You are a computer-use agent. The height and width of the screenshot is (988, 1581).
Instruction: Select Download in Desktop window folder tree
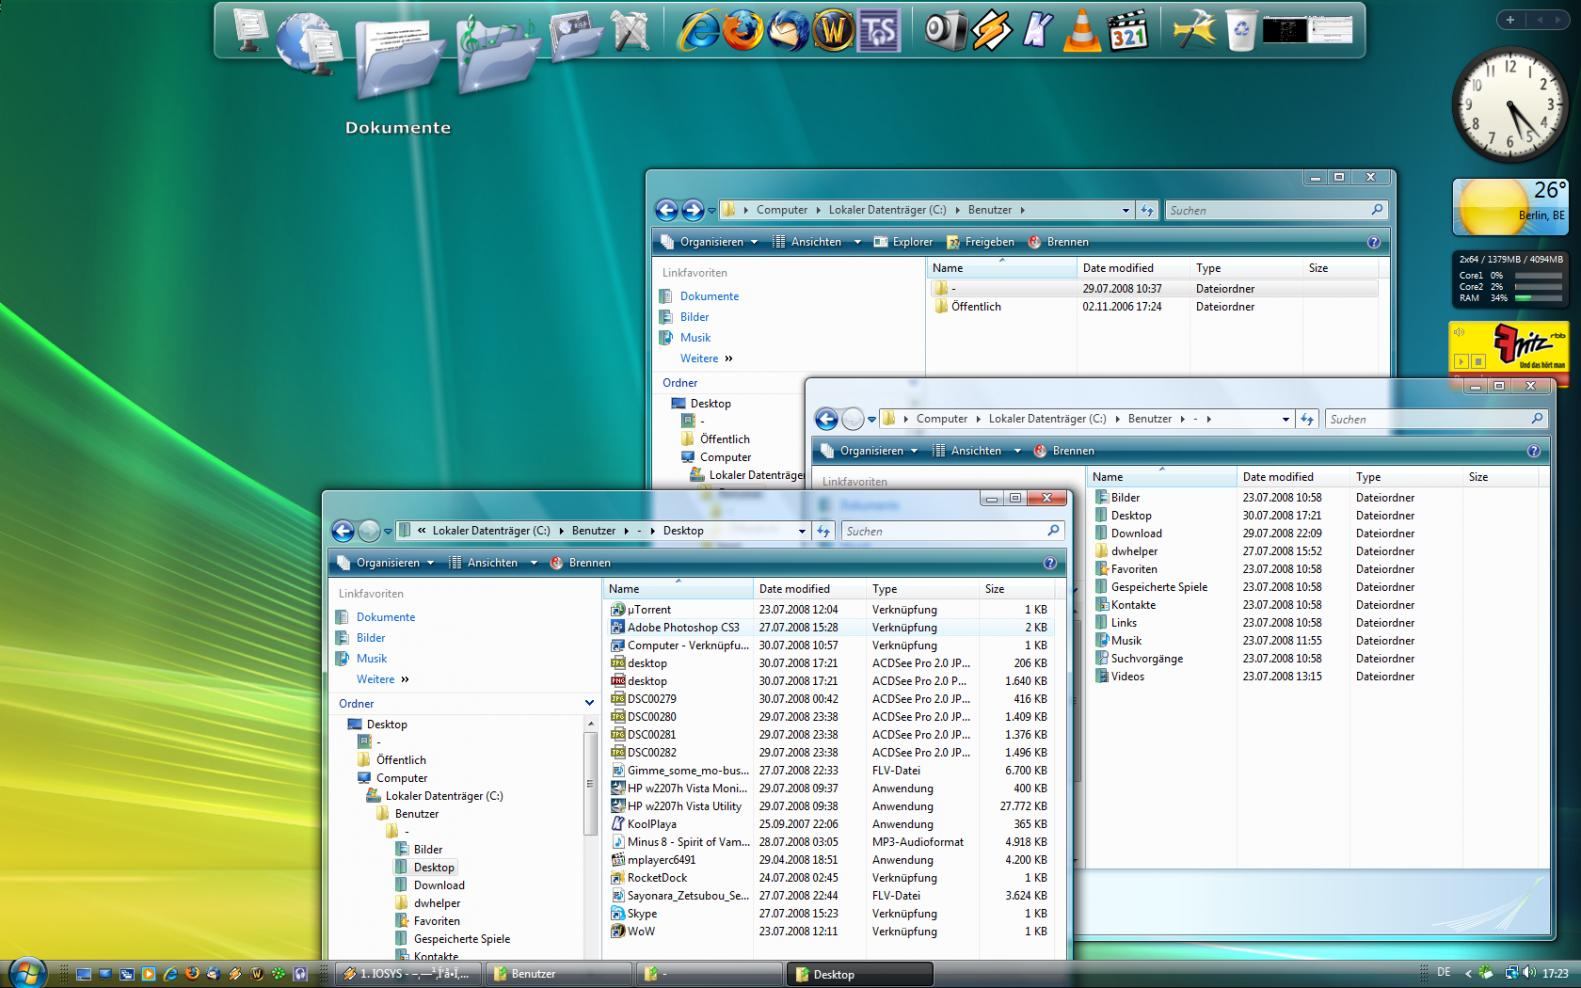pyautogui.click(x=439, y=885)
